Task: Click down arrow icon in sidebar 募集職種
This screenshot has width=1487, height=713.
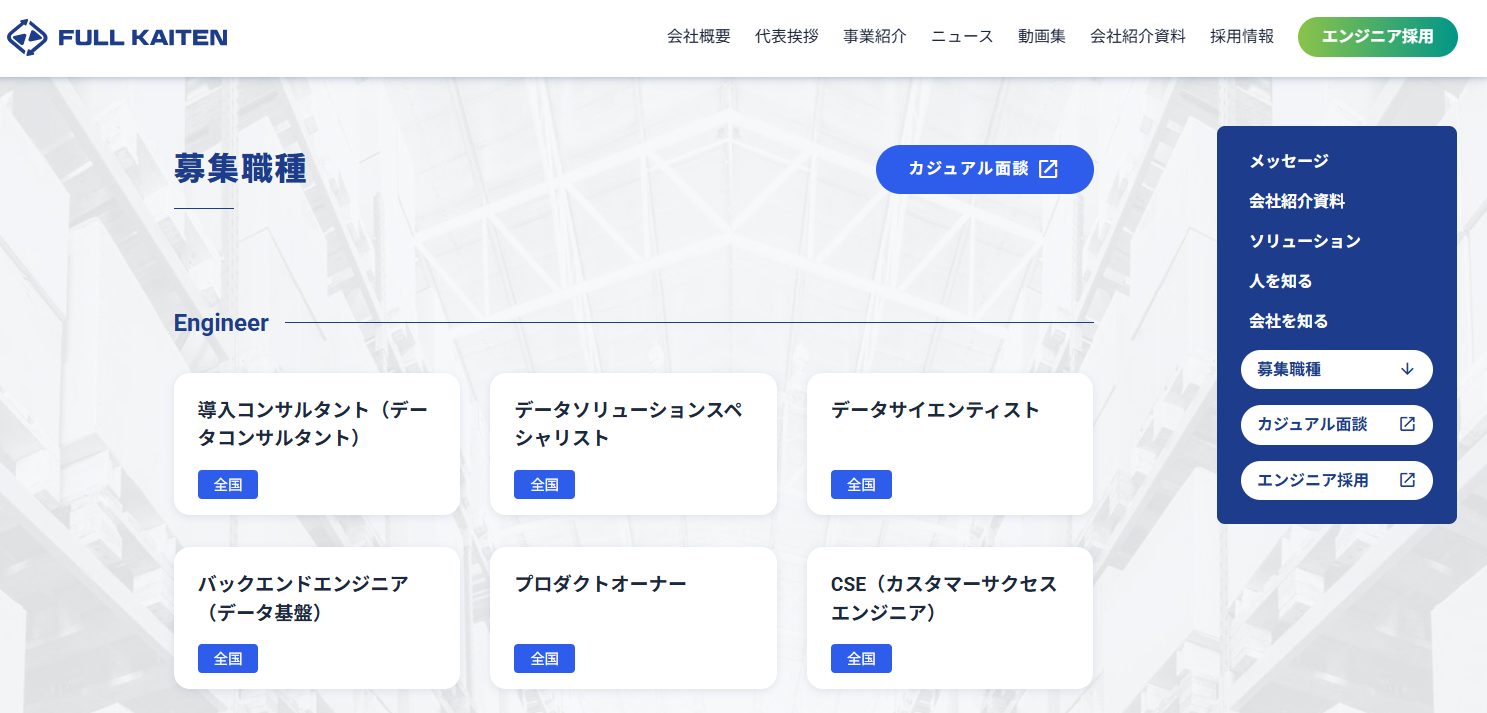Action: [x=1407, y=369]
